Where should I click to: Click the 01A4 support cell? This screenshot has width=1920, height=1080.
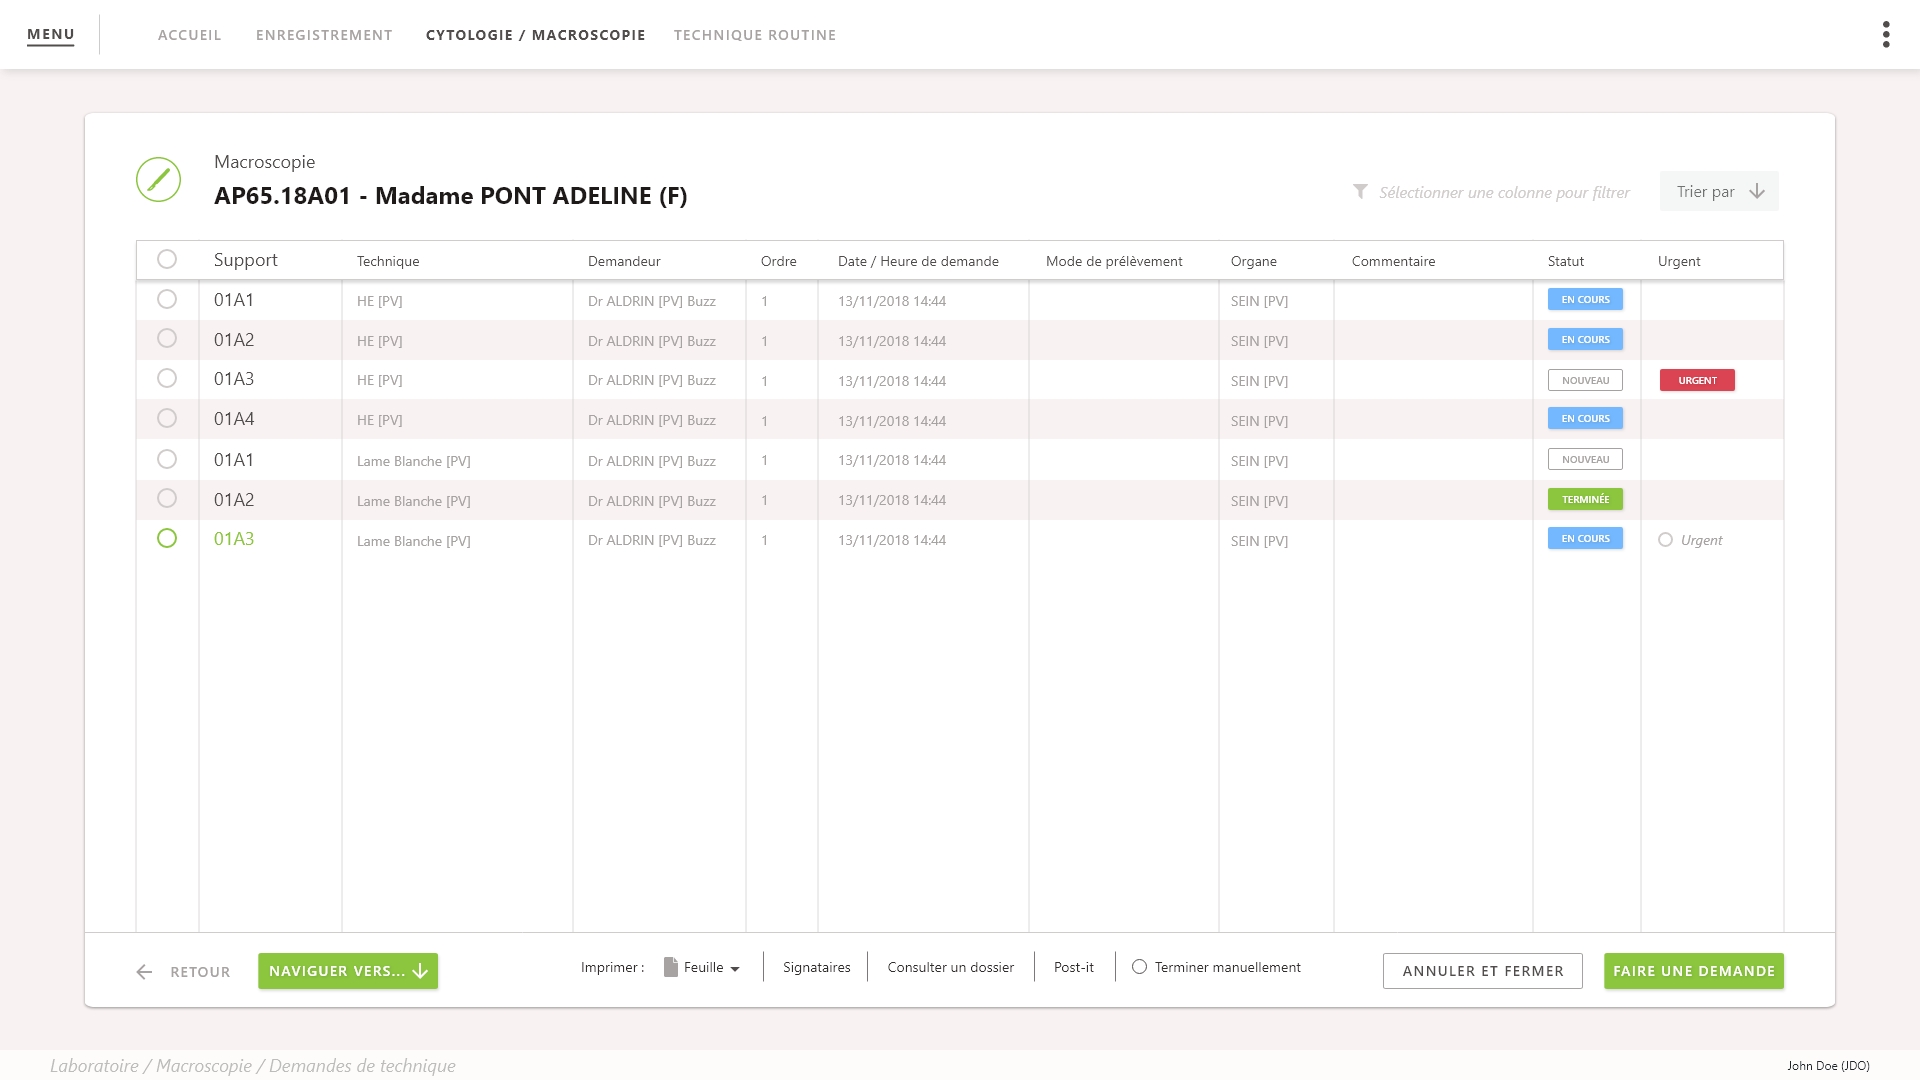(x=234, y=419)
